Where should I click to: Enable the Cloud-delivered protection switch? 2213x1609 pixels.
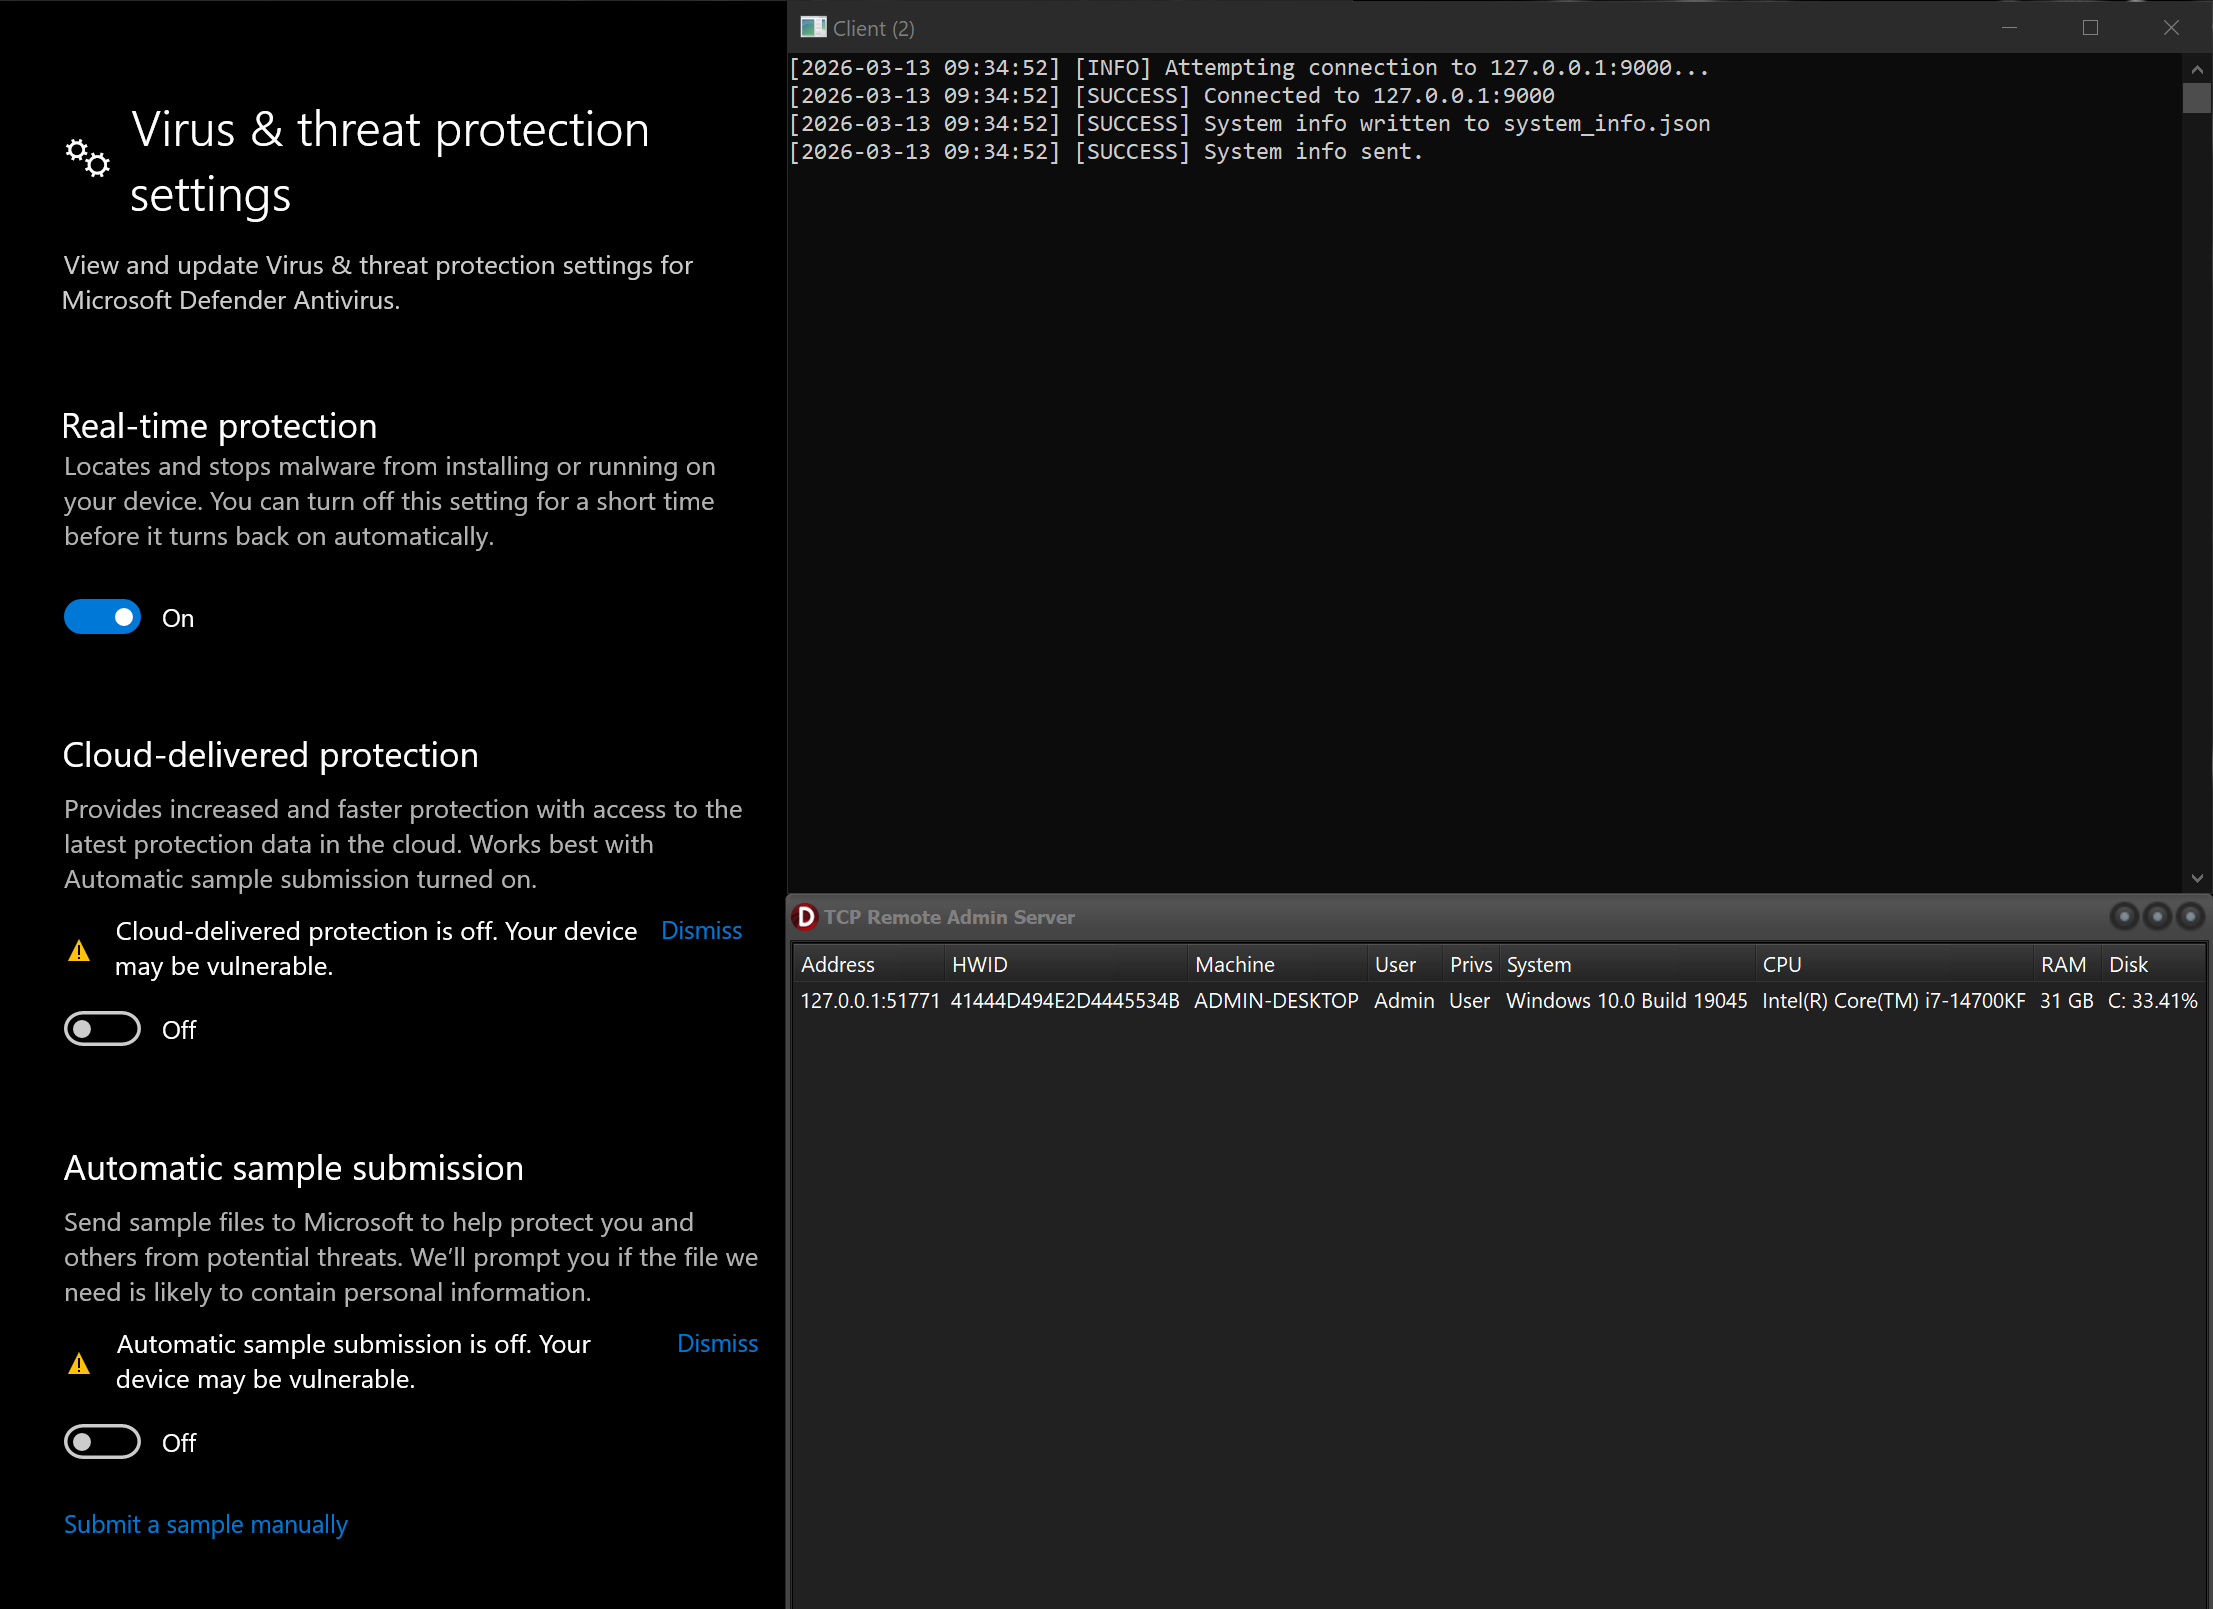click(x=102, y=1029)
